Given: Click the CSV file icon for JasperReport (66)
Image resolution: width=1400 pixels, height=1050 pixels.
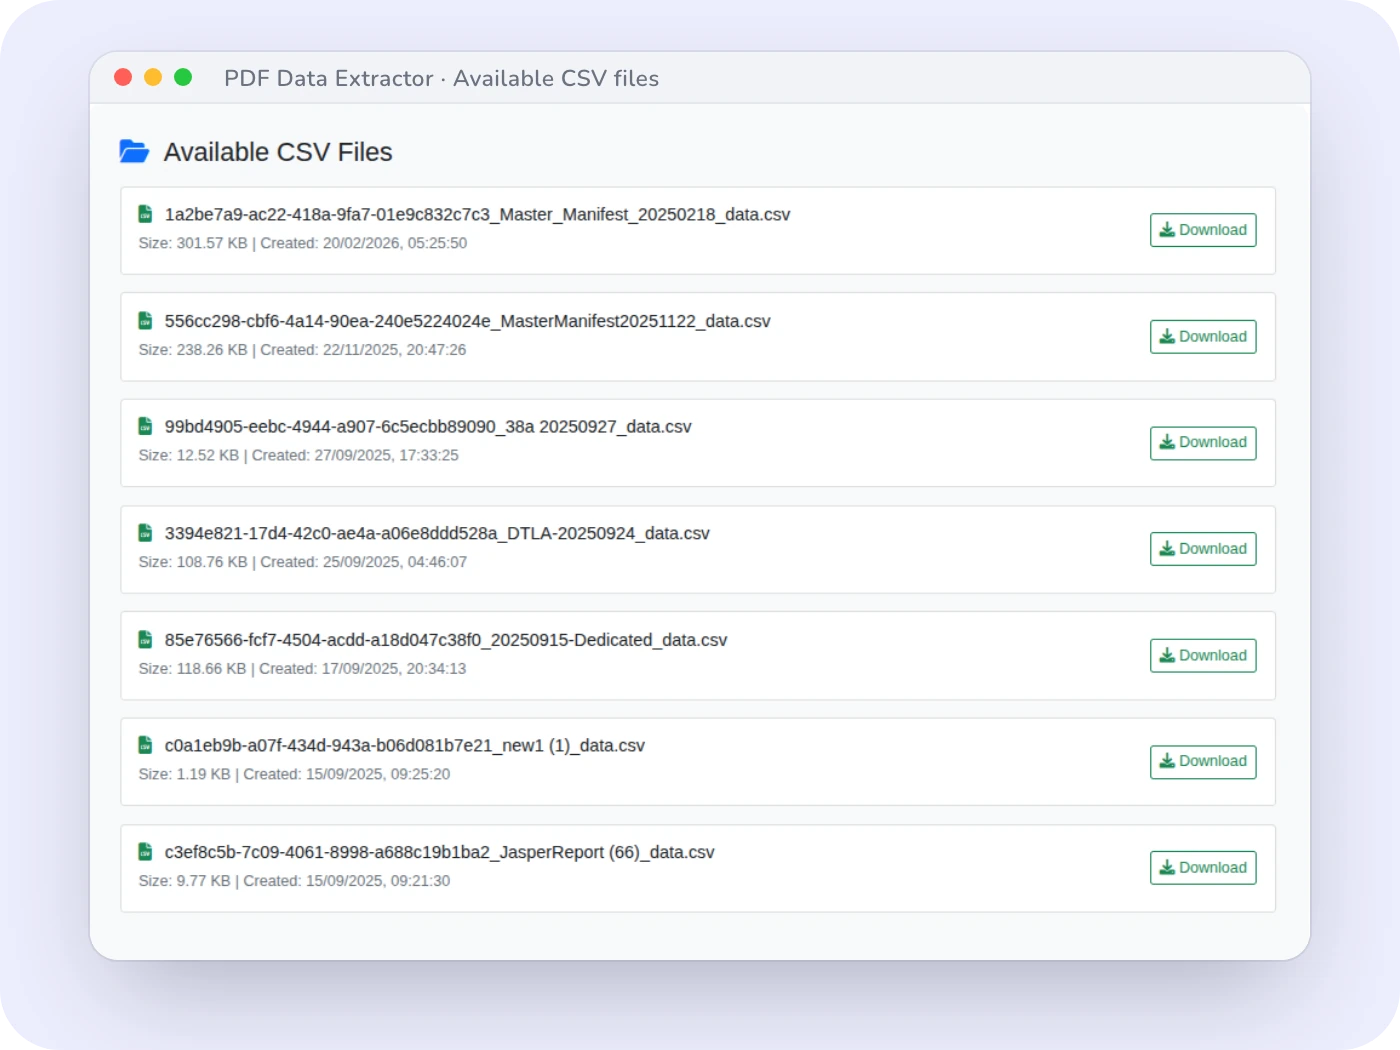Looking at the screenshot, I should point(145,852).
